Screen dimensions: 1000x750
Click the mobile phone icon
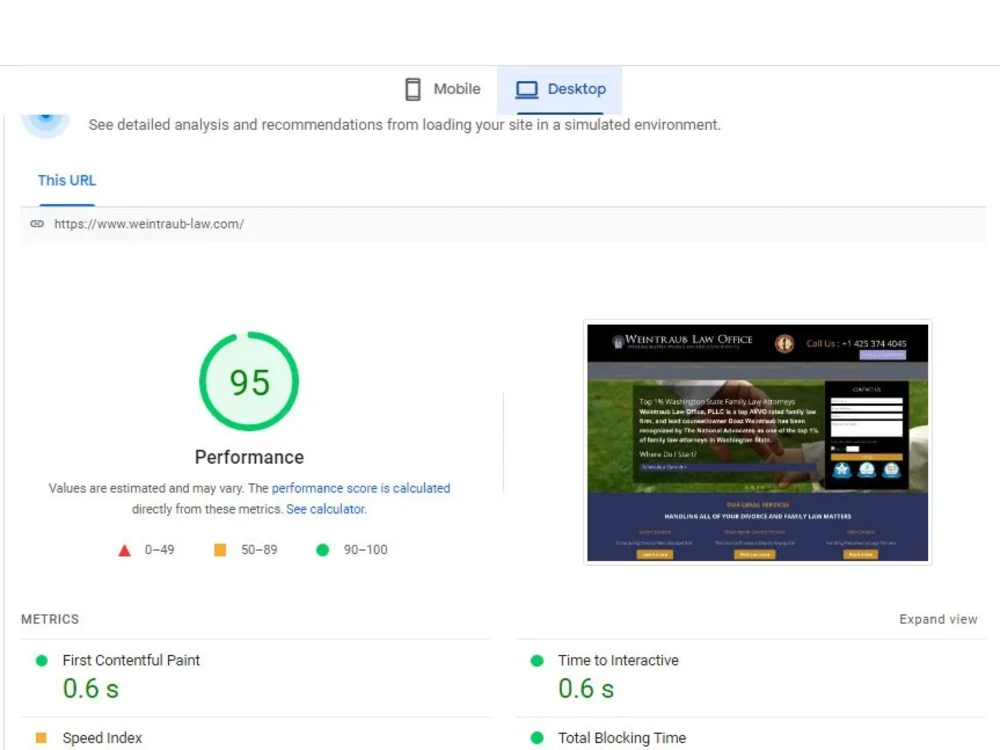coord(413,89)
